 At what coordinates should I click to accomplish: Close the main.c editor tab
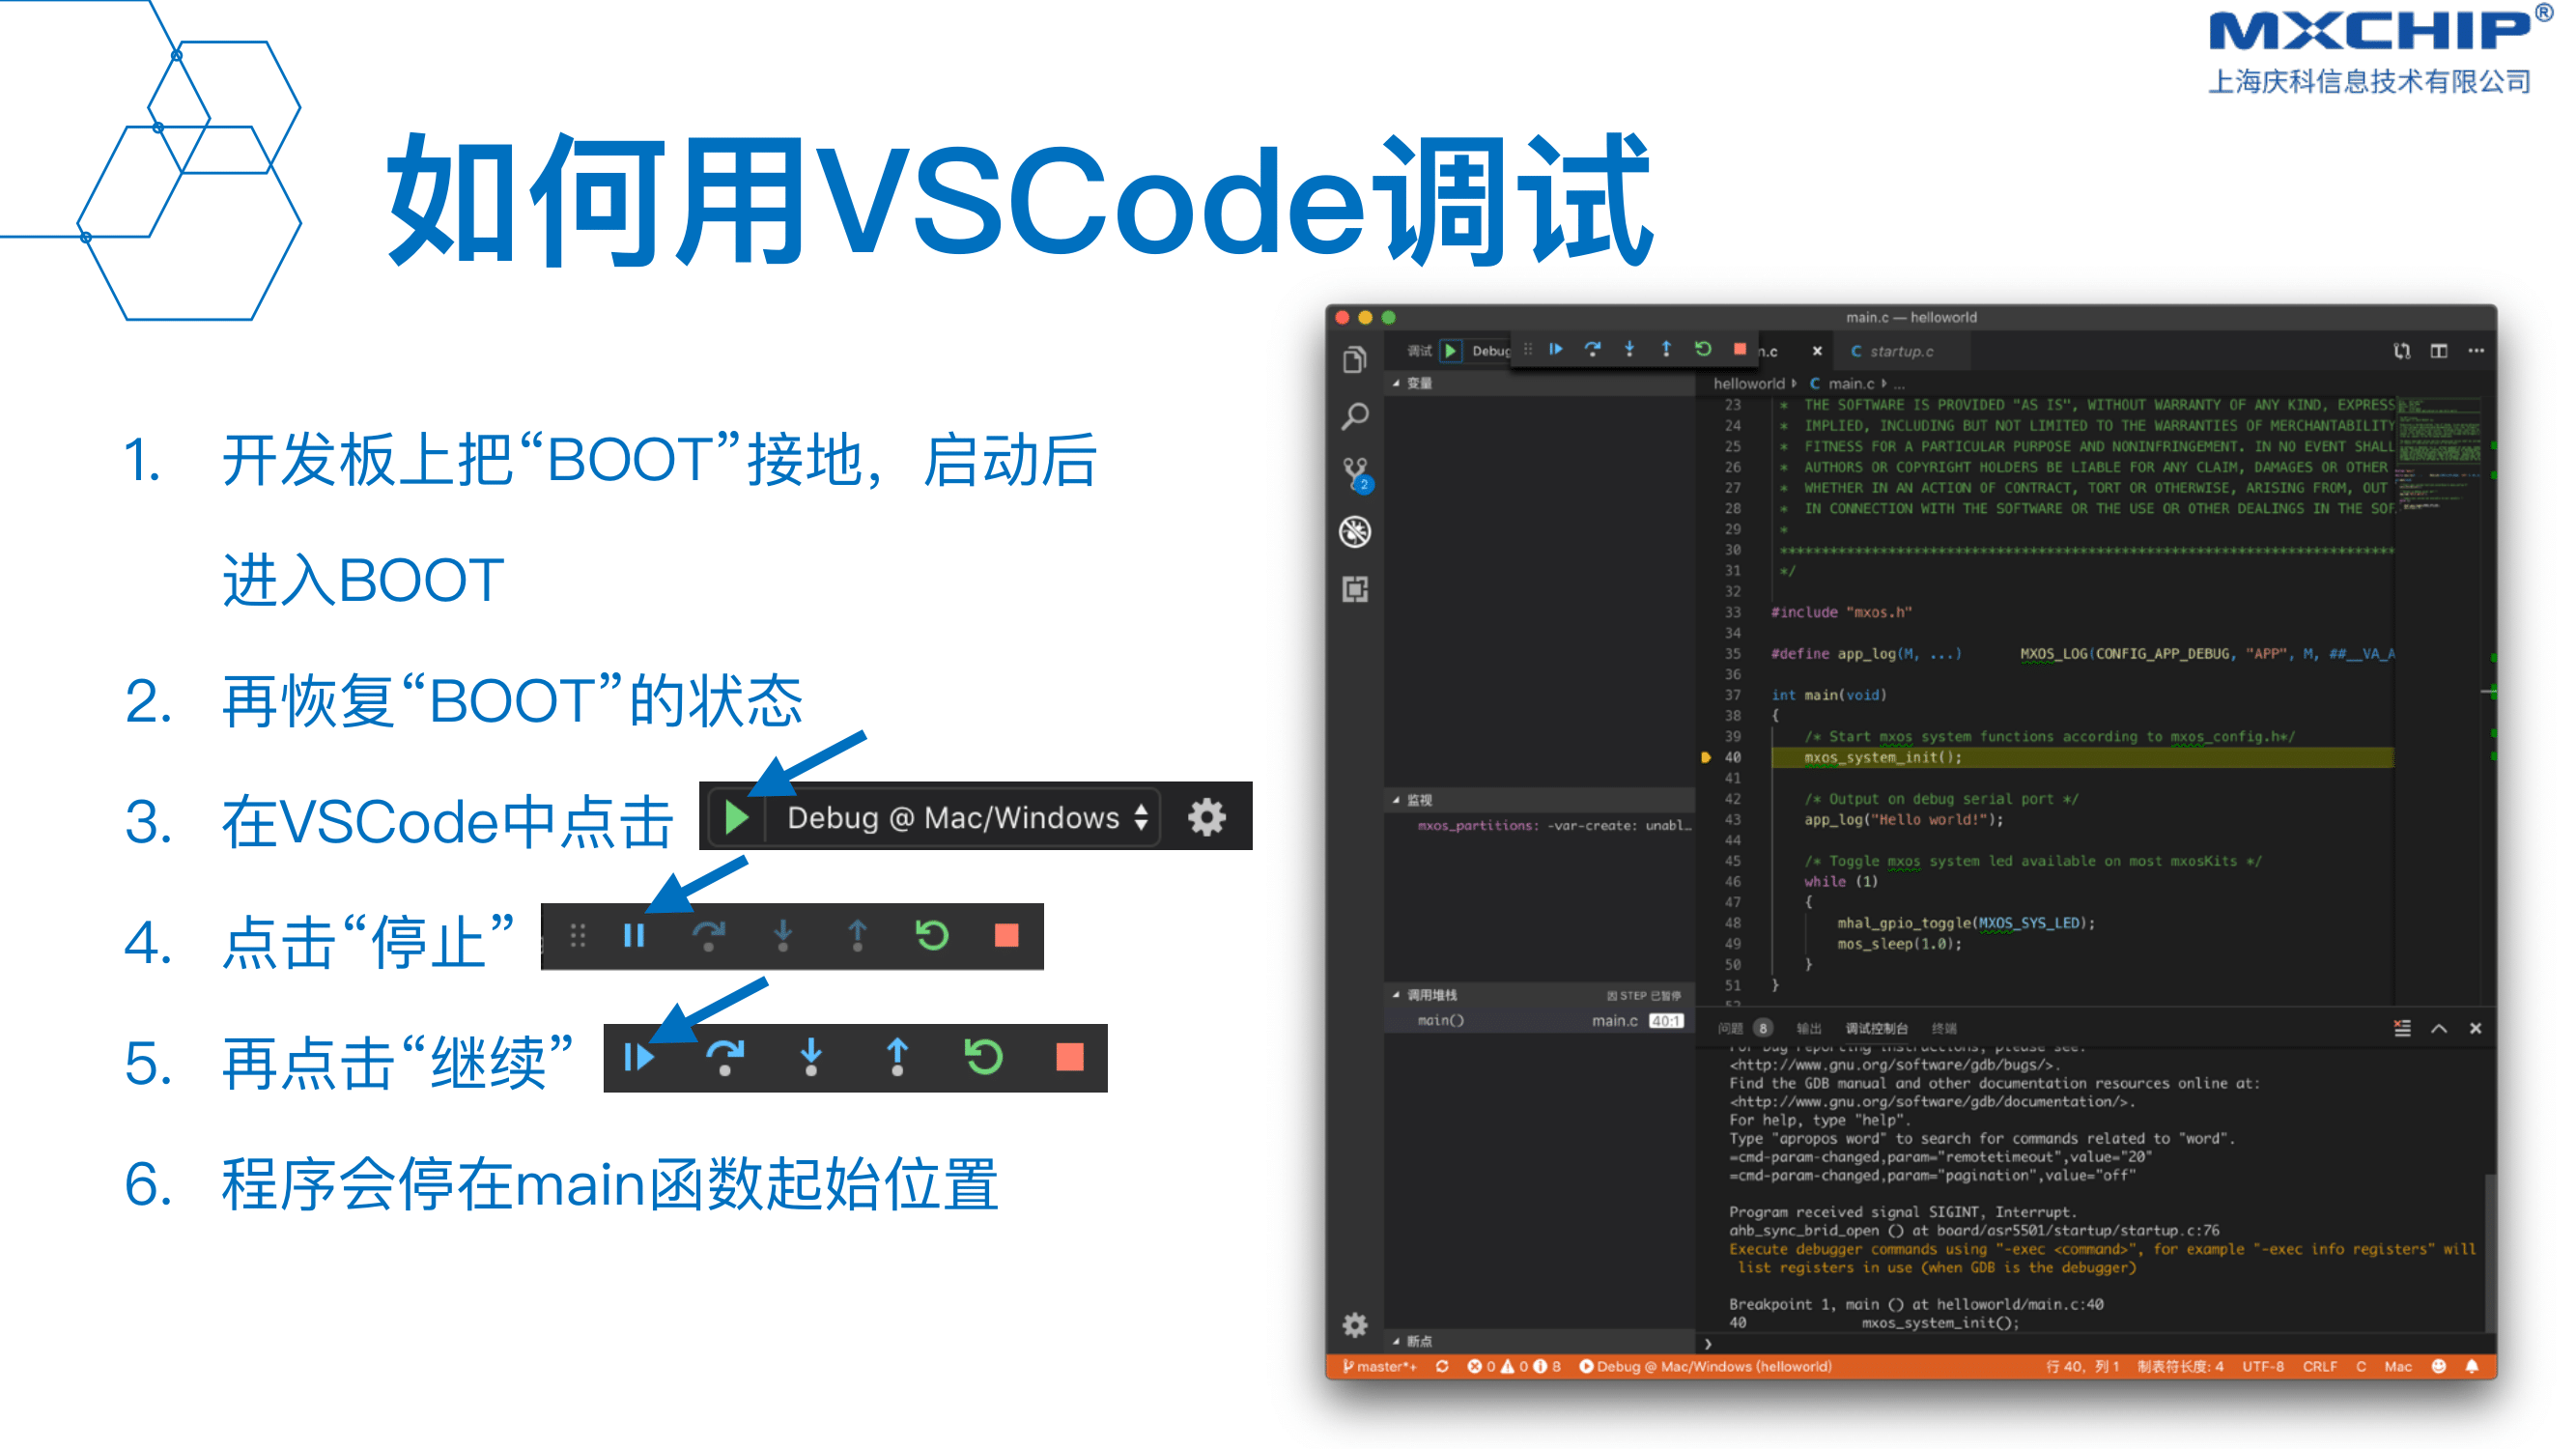coord(1817,351)
